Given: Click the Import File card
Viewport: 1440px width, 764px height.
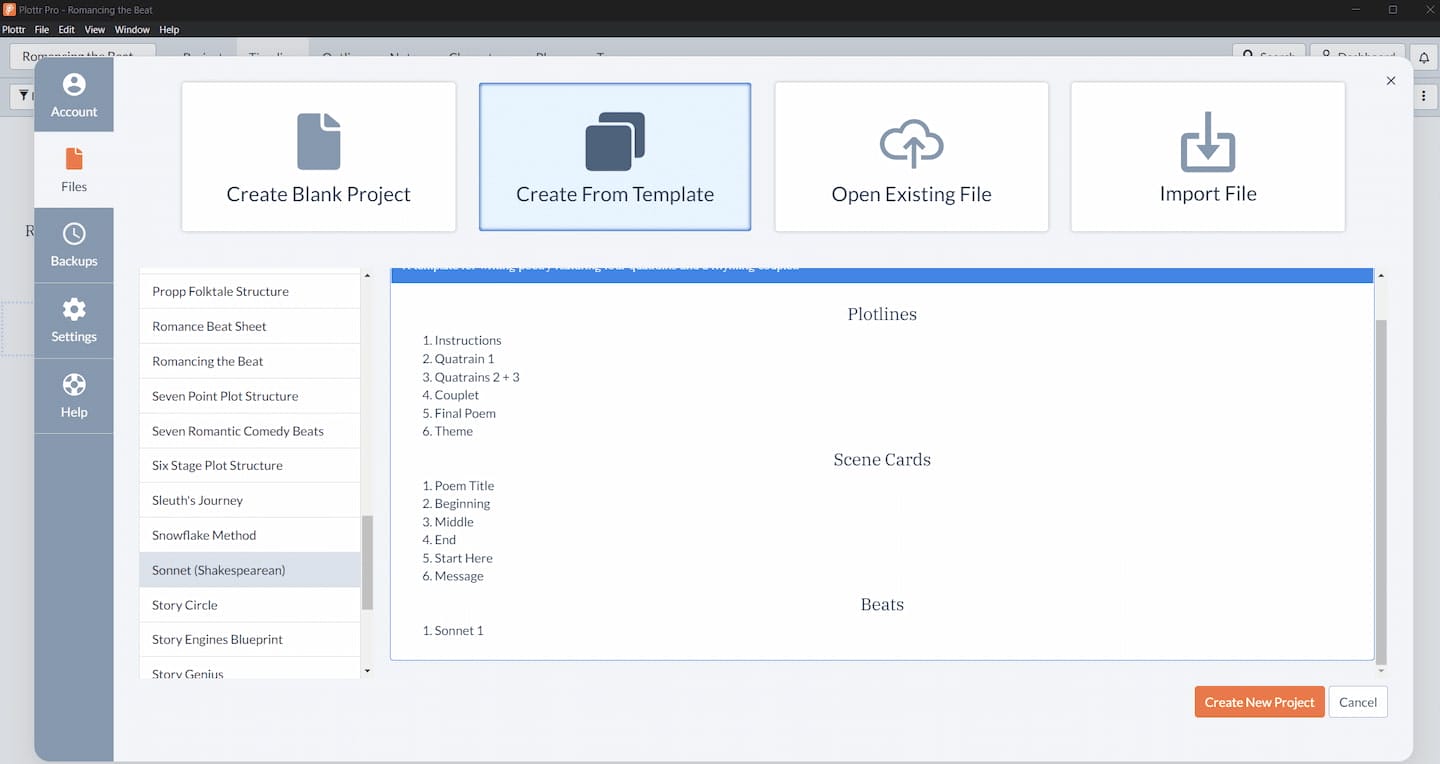Looking at the screenshot, I should [1208, 157].
